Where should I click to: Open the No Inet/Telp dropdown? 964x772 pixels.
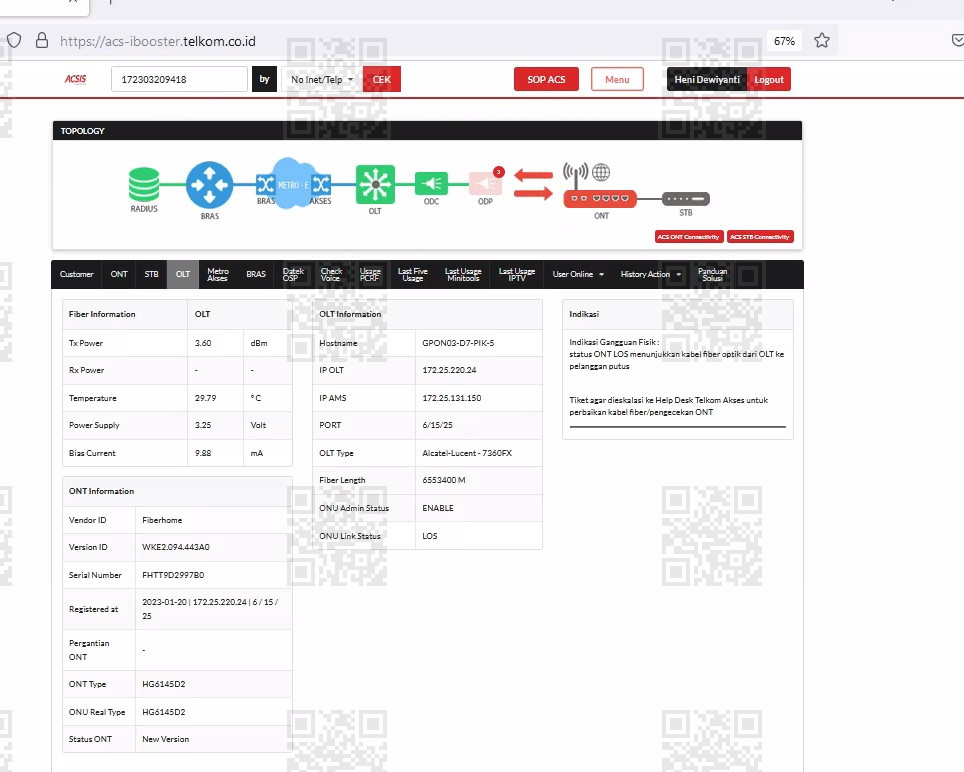322,79
